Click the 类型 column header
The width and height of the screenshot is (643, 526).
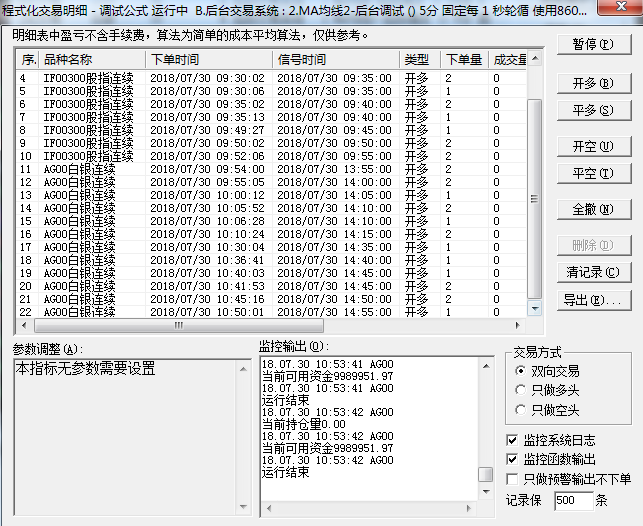tap(420, 60)
